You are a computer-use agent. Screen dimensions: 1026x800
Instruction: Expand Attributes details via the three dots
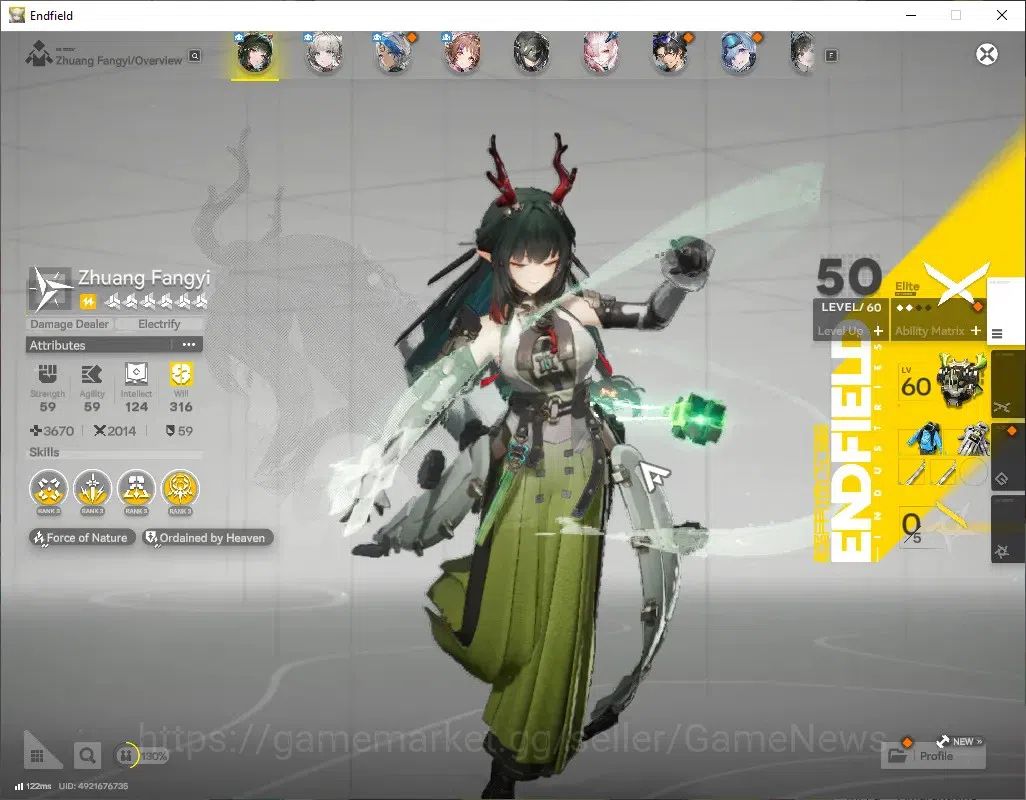(188, 345)
